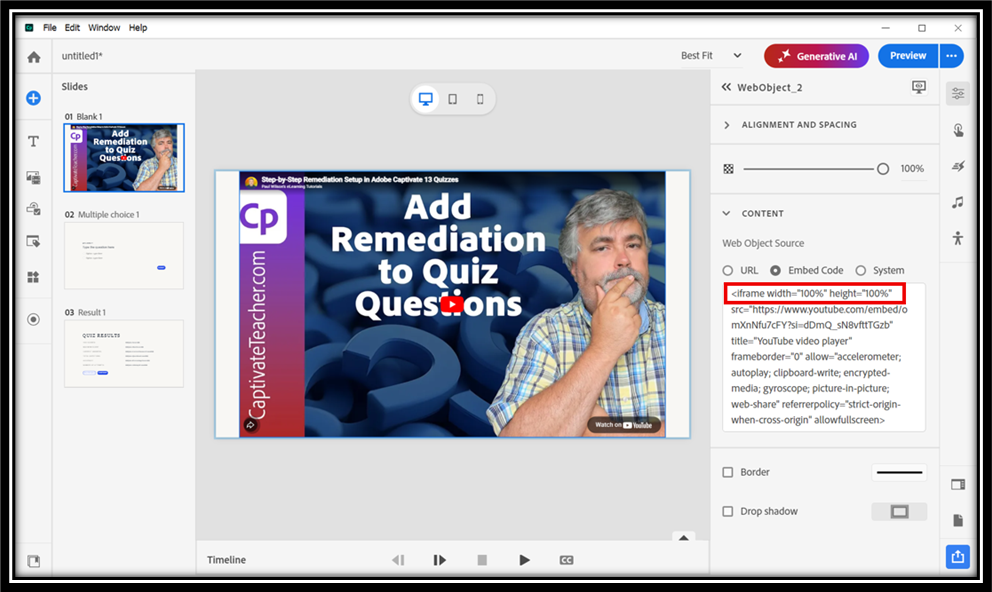Expand the Alignment and Spacing section

(x=728, y=125)
